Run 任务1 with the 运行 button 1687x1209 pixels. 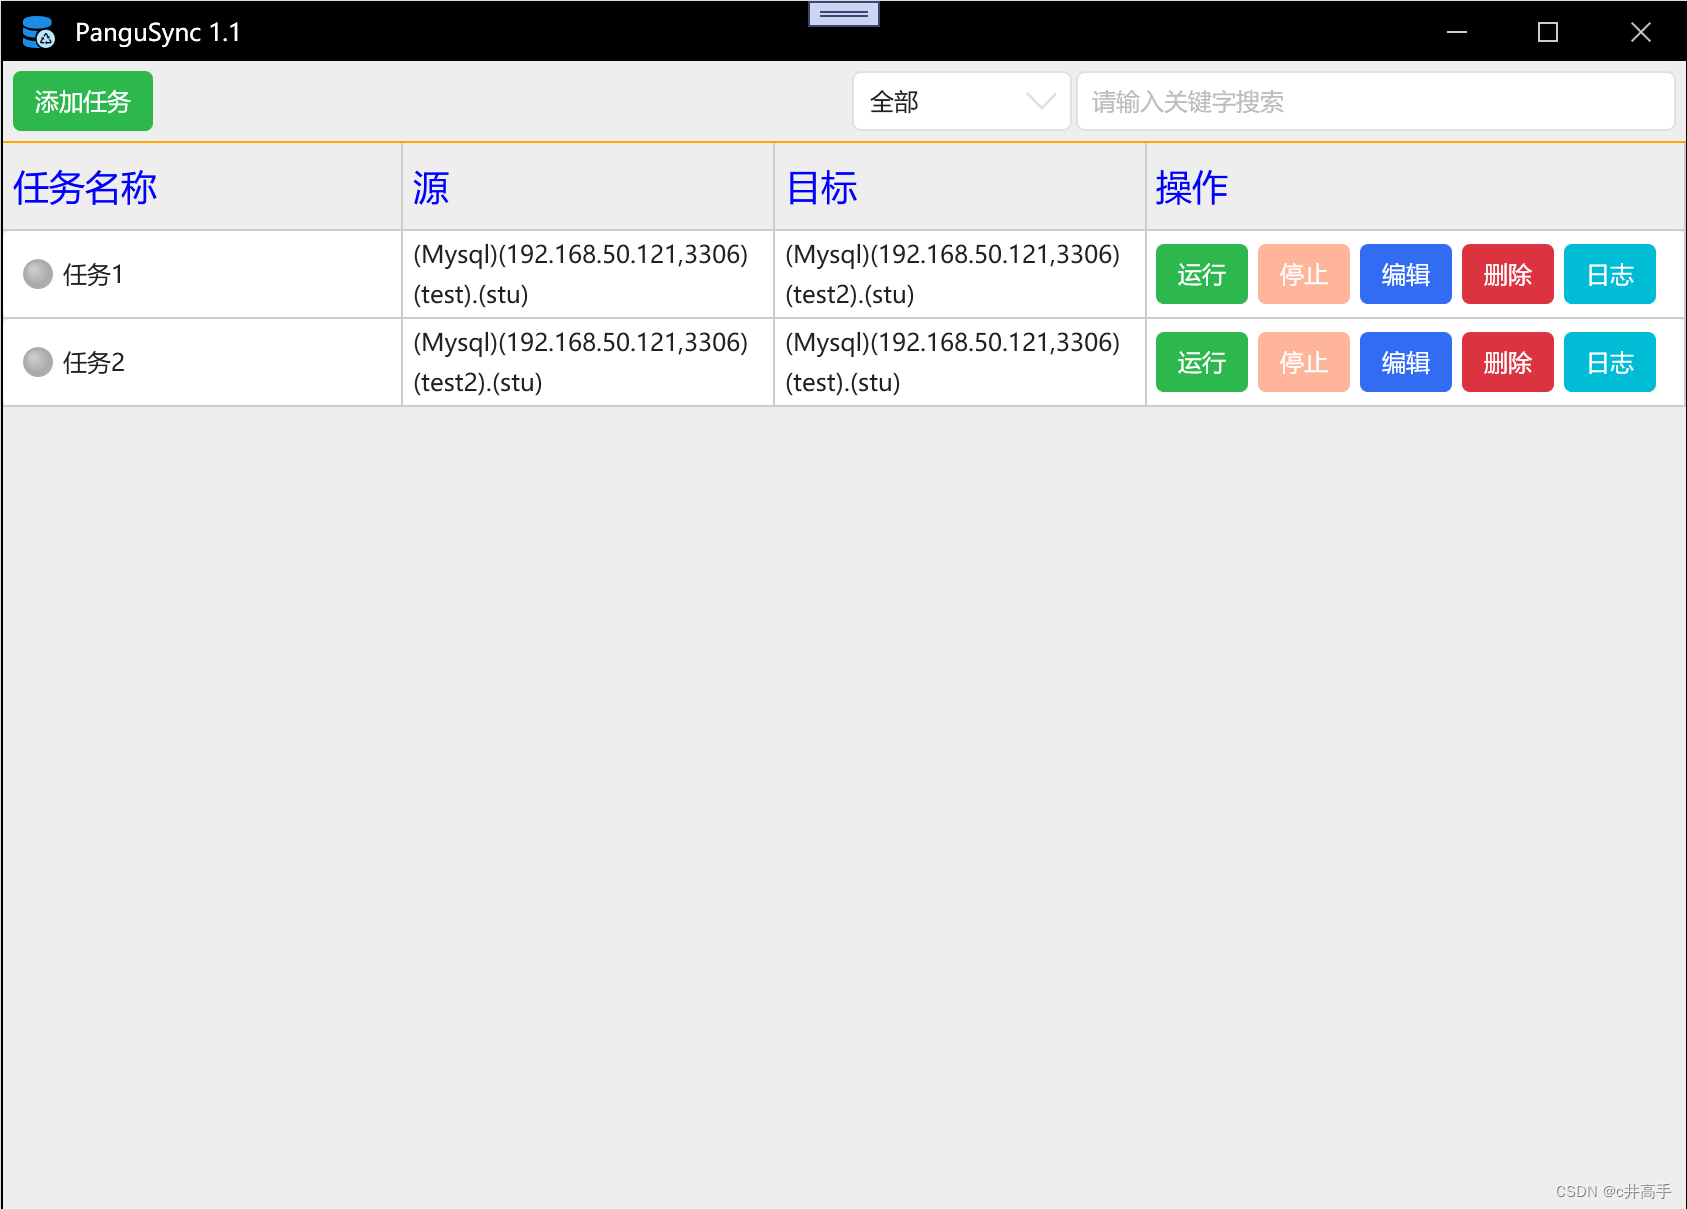[1202, 274]
